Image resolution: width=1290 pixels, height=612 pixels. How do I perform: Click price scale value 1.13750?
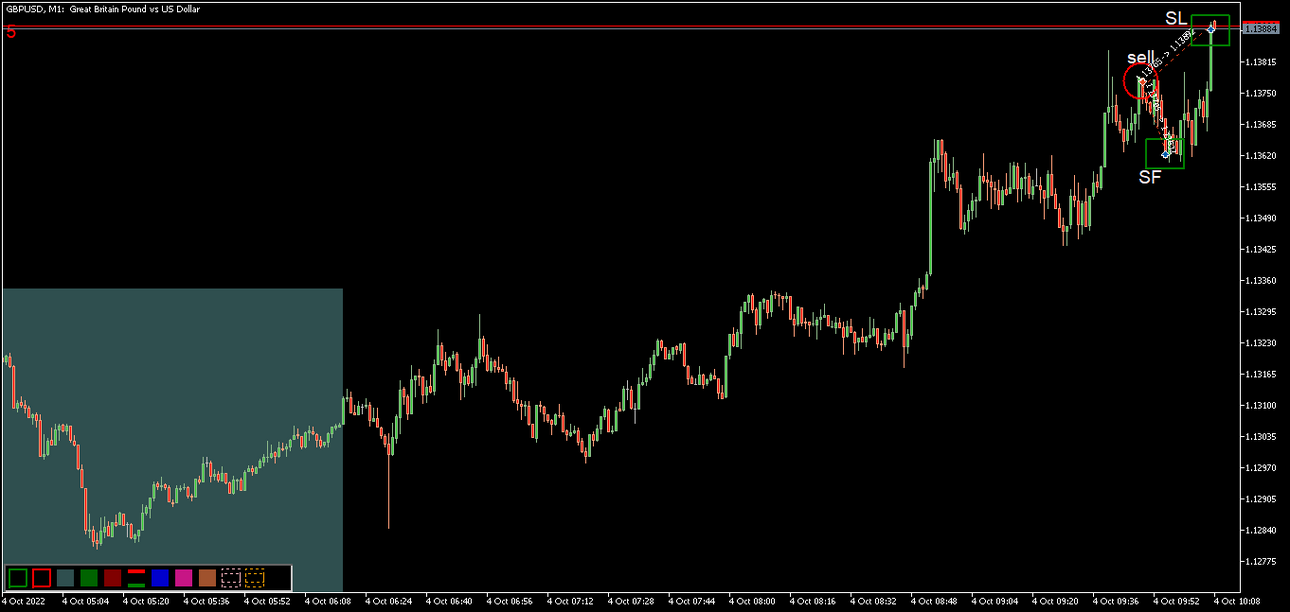tap(1261, 93)
